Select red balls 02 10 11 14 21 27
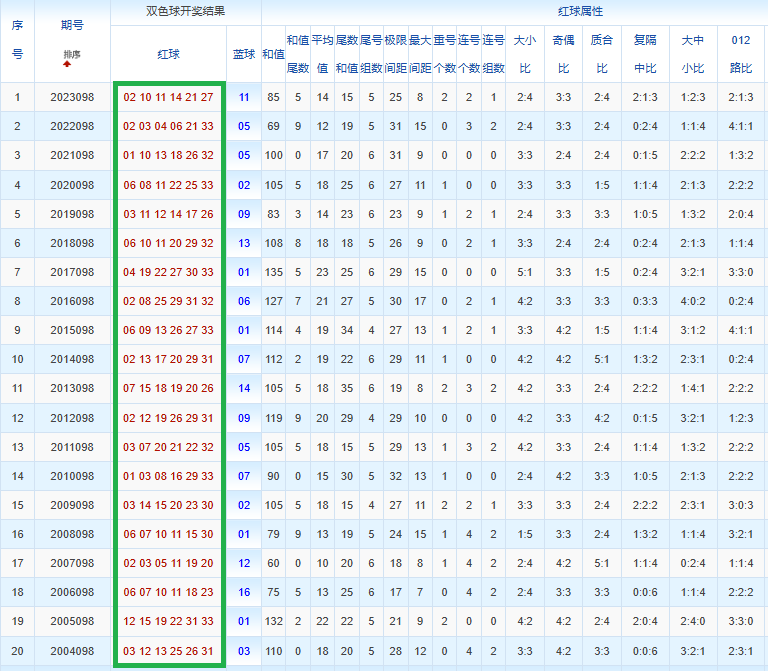The image size is (768, 671). 168,97
